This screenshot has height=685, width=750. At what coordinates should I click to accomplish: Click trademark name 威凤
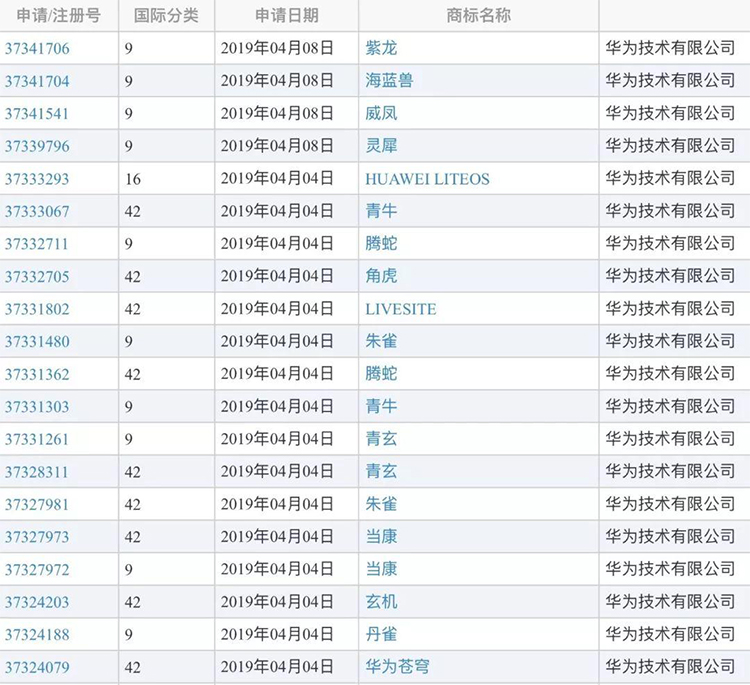point(381,113)
